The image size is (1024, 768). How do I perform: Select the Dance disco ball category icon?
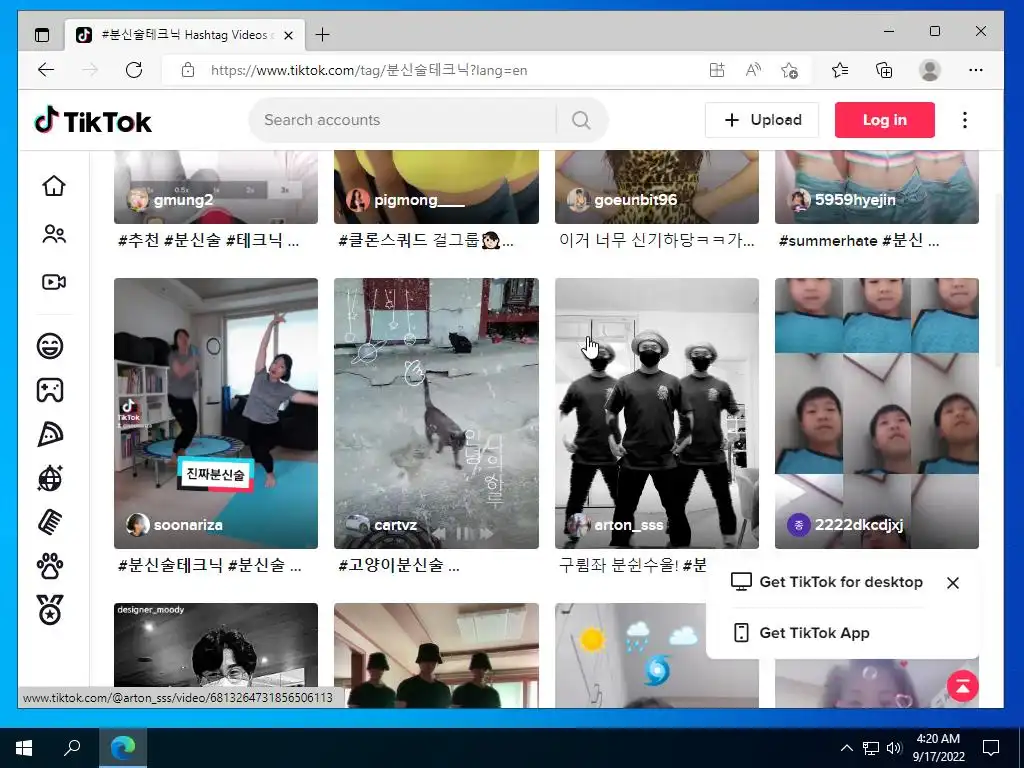pyautogui.click(x=50, y=479)
